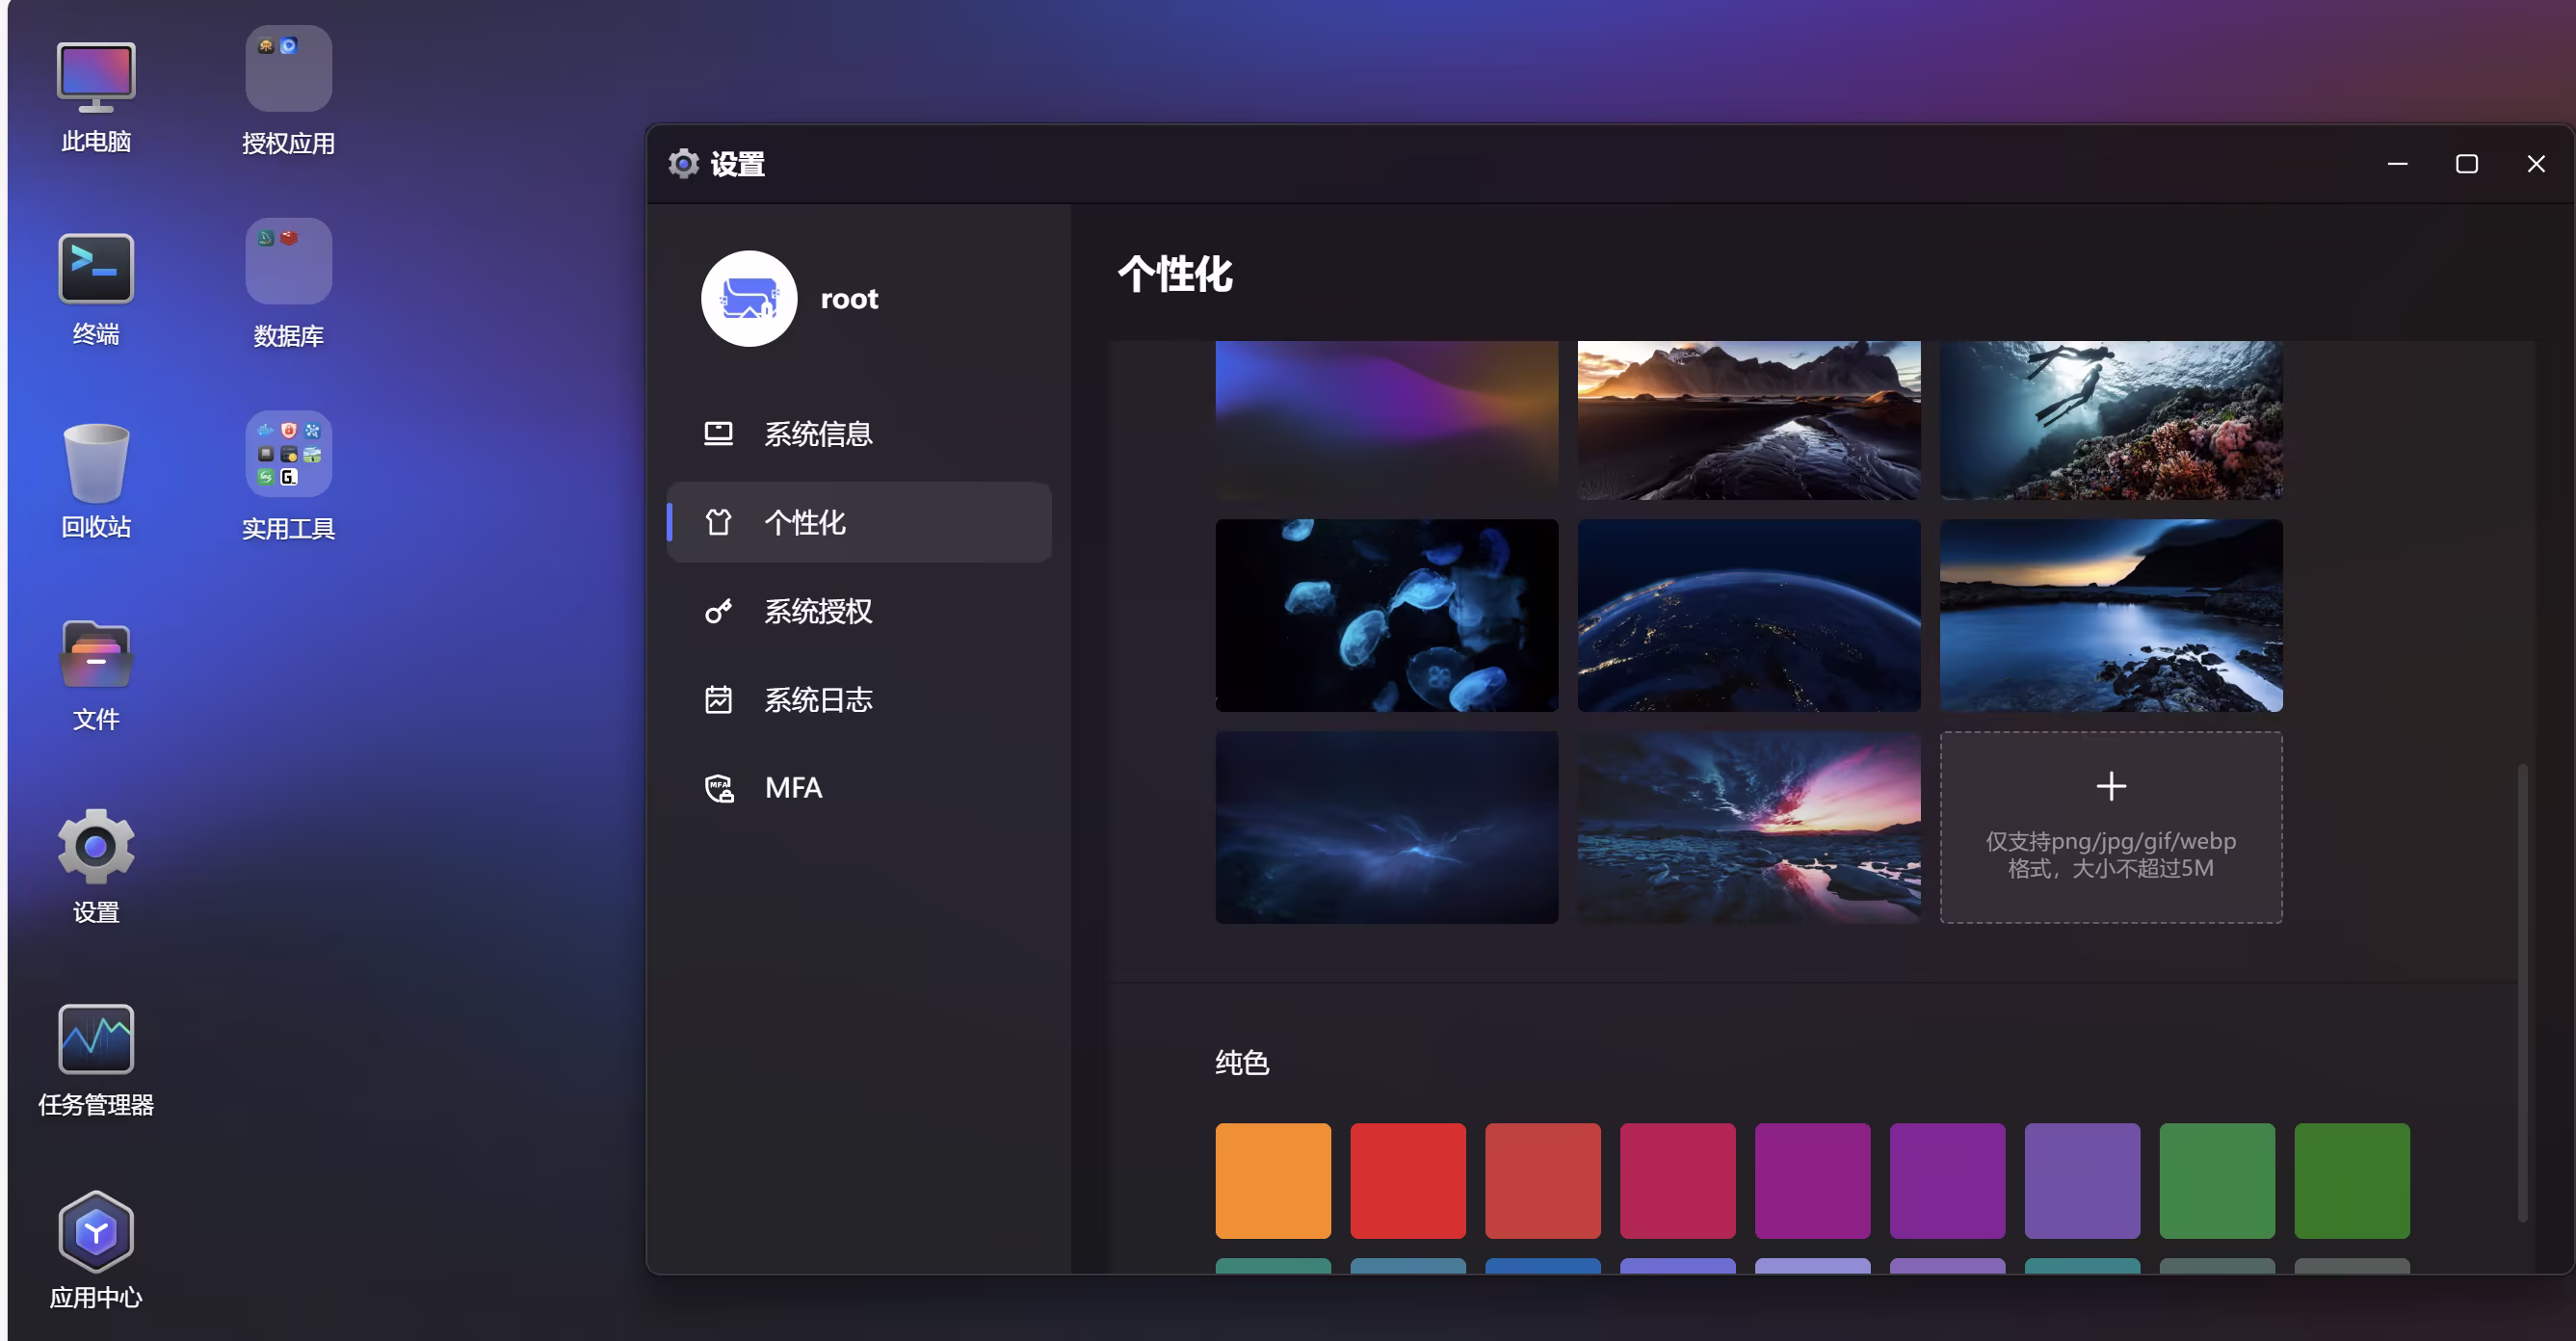
Task: Launch 任务管理器 task manager icon
Action: (x=96, y=1040)
